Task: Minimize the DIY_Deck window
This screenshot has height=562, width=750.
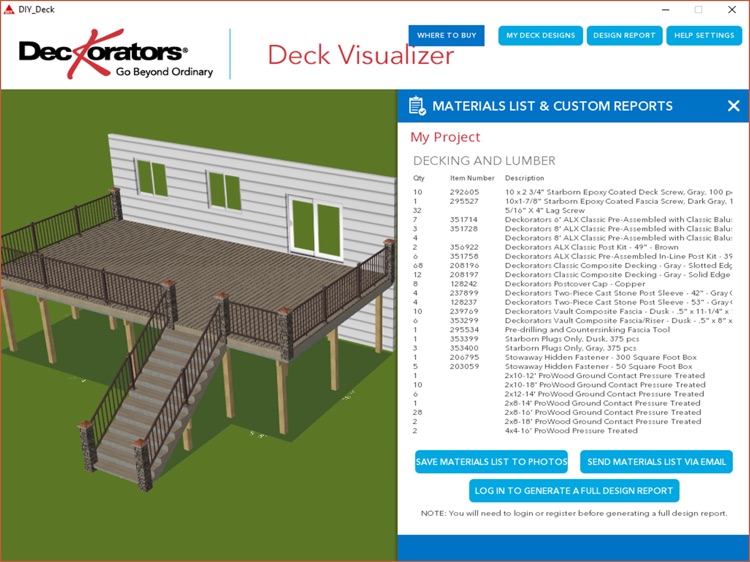Action: coord(666,10)
